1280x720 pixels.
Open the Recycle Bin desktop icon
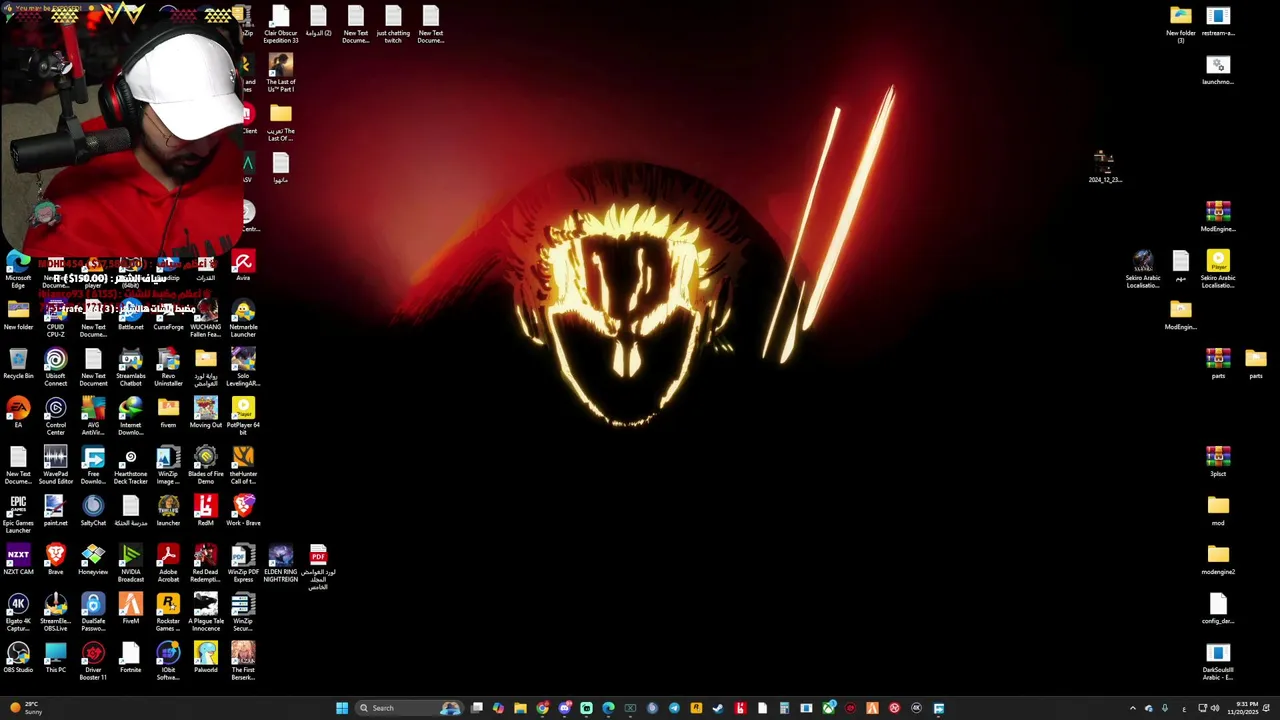pyautogui.click(x=18, y=365)
